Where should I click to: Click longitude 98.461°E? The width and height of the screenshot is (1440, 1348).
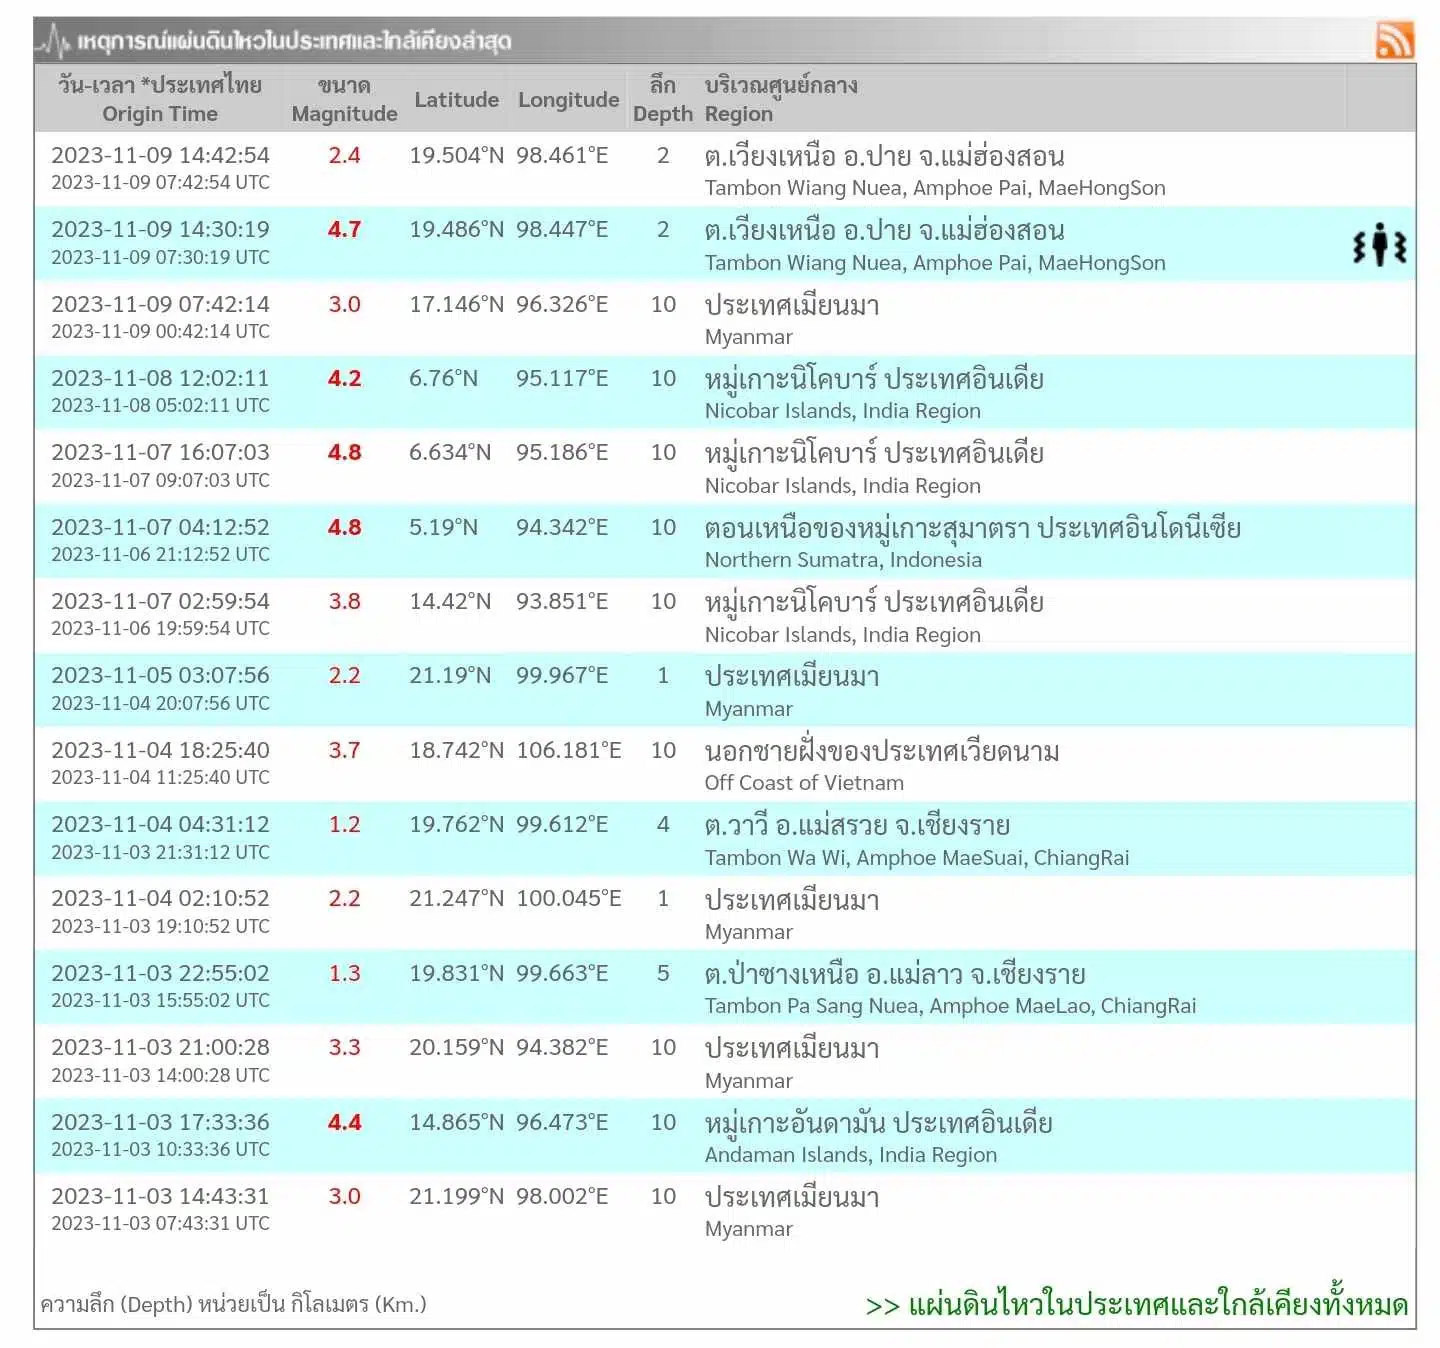point(562,155)
